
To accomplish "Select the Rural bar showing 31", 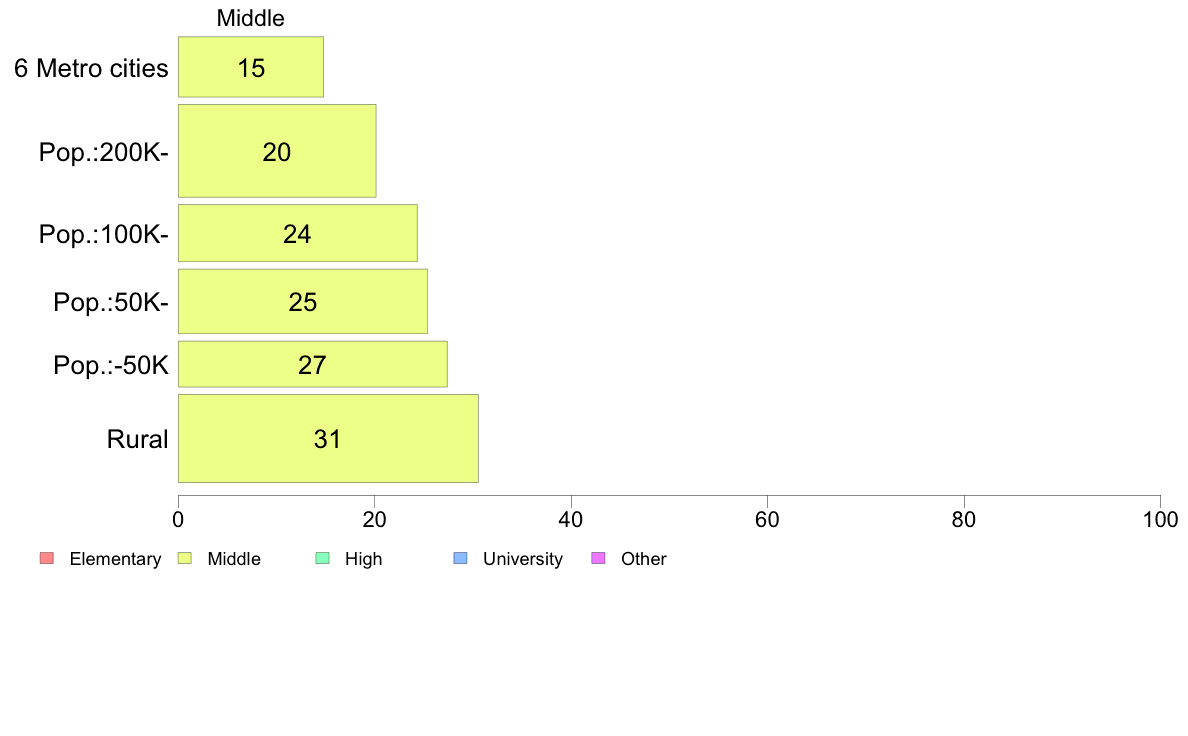I will (328, 438).
